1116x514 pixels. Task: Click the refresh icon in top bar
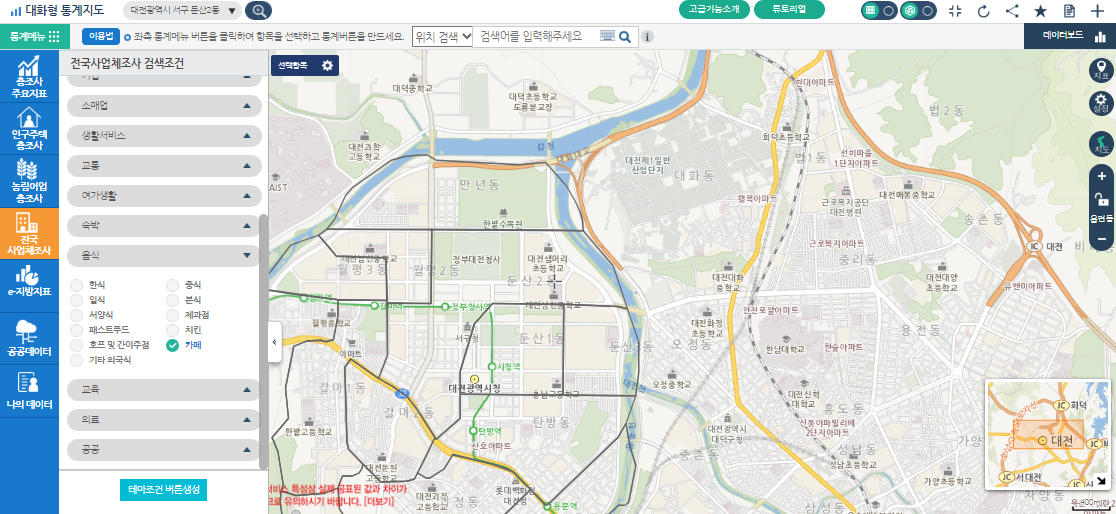(x=983, y=11)
